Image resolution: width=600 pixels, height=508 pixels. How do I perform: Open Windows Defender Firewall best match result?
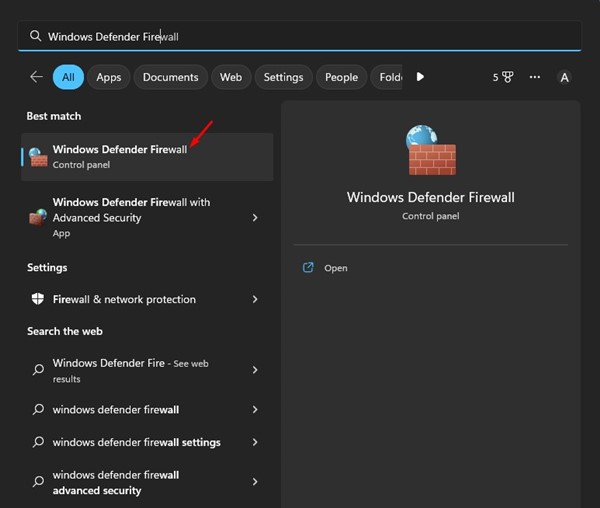(147, 157)
